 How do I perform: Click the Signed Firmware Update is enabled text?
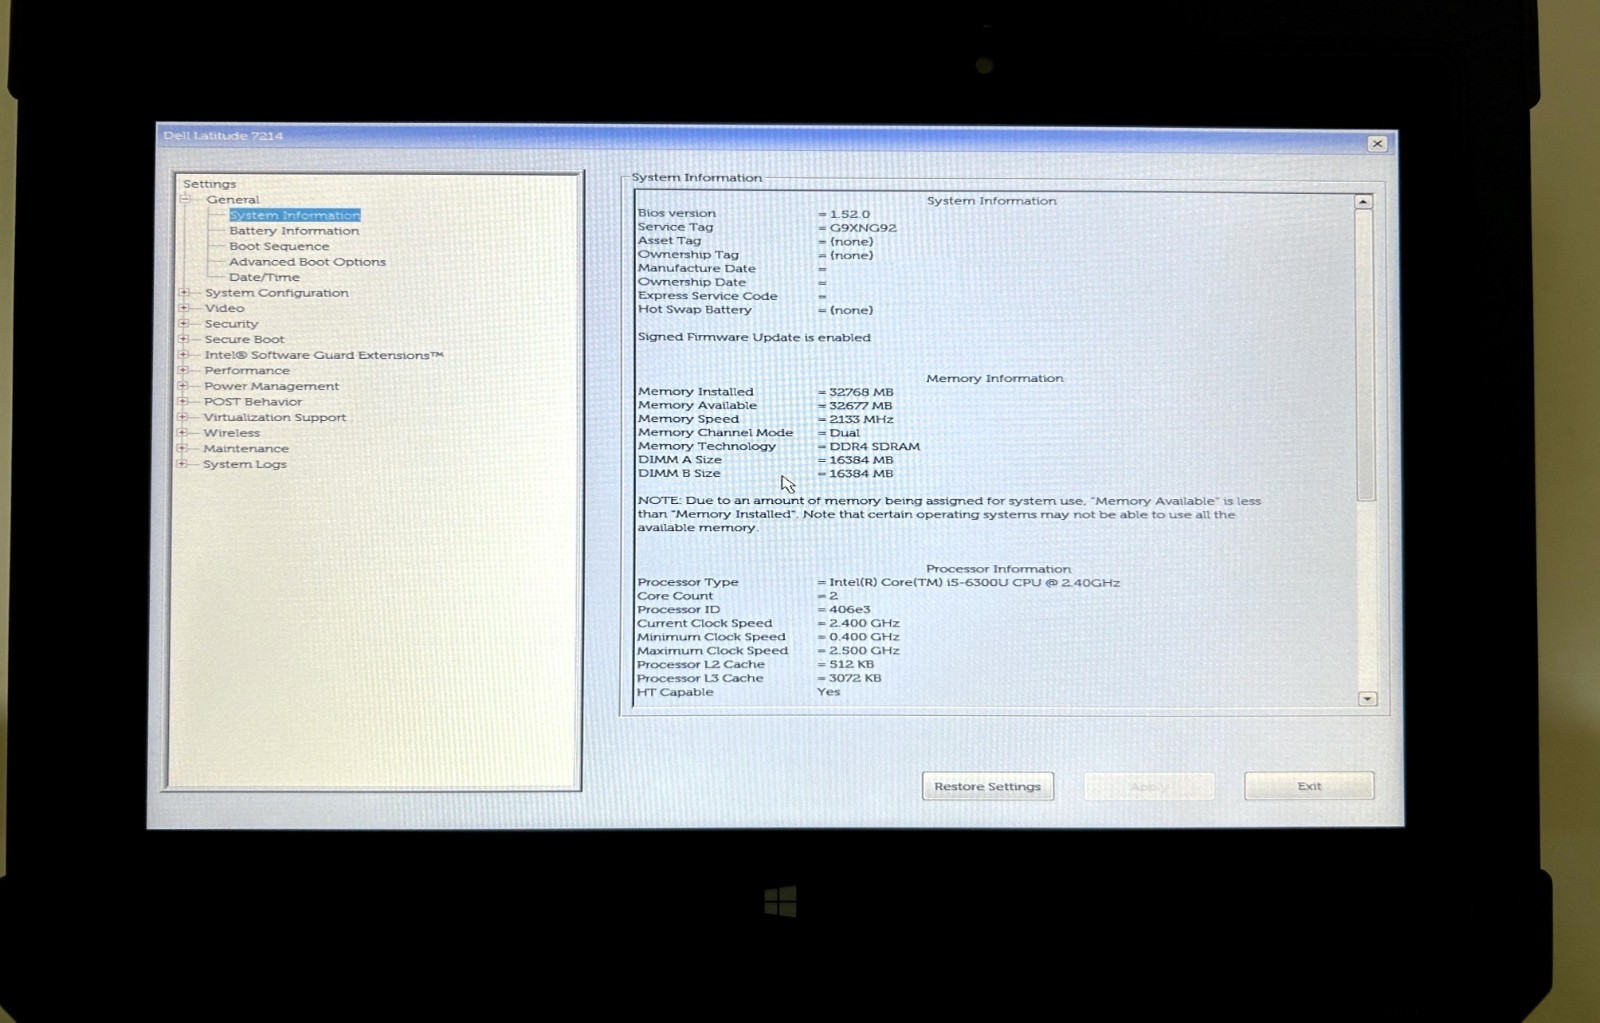(754, 337)
